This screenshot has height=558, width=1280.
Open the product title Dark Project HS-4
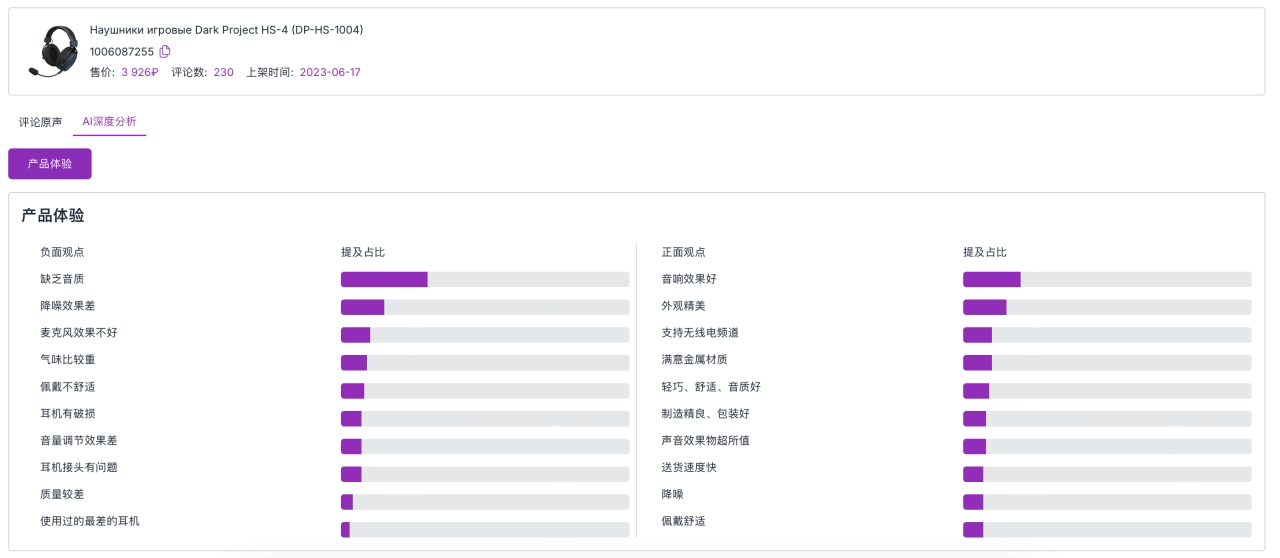(226, 30)
